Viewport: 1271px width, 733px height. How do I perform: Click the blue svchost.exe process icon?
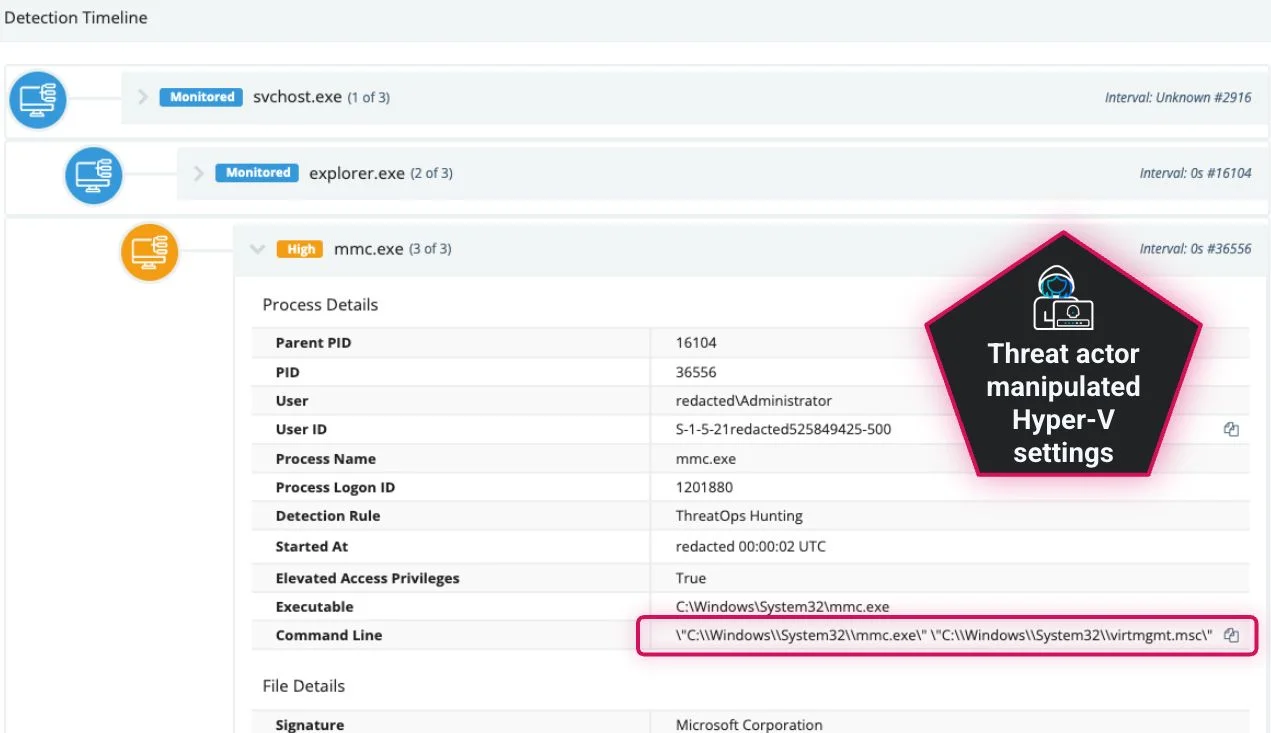38,100
